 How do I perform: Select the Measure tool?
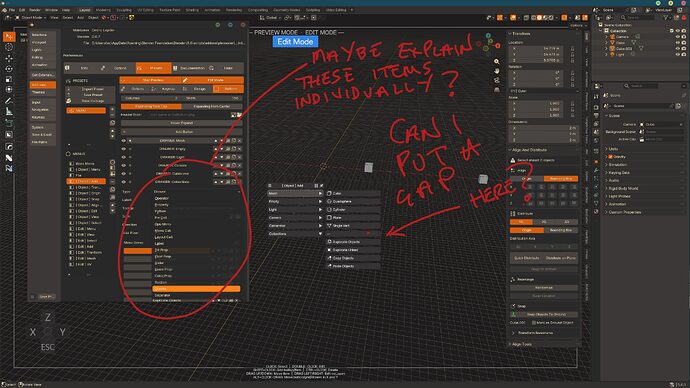pos(9,112)
